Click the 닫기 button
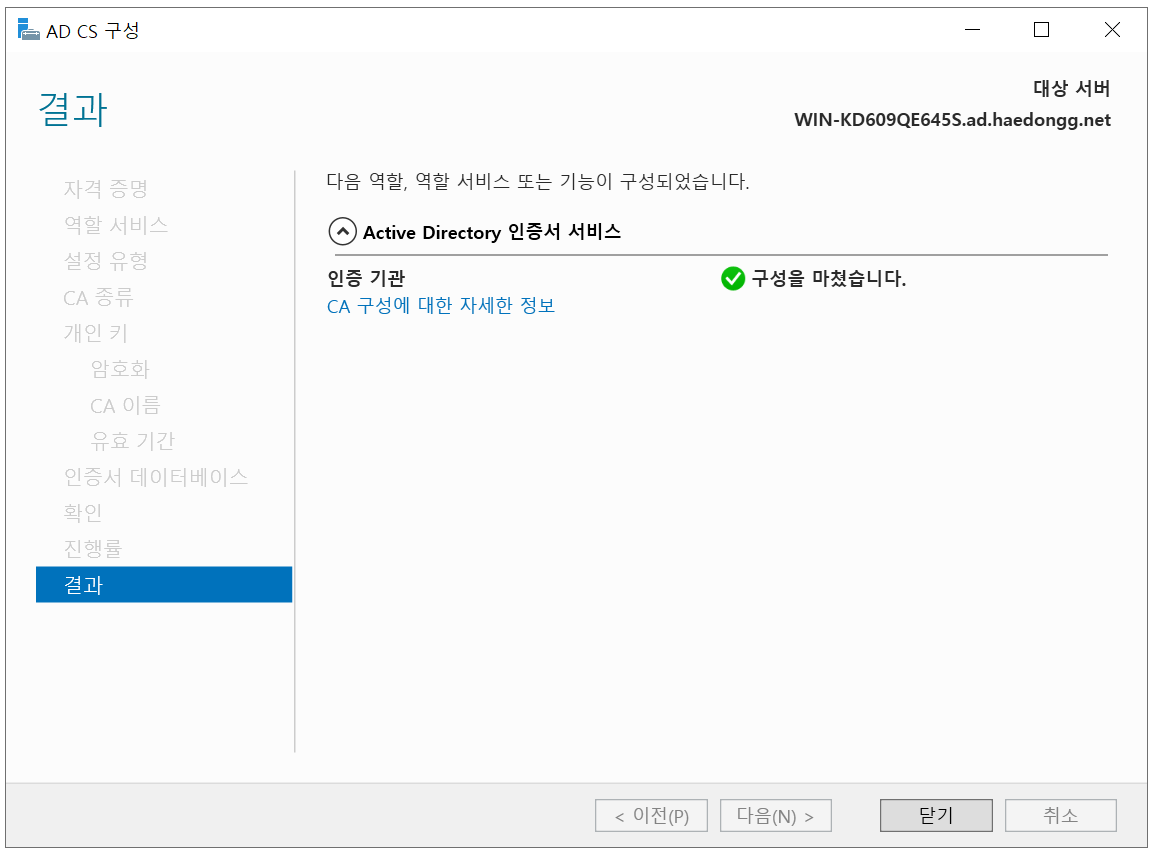This screenshot has height=853, width=1153. [936, 815]
